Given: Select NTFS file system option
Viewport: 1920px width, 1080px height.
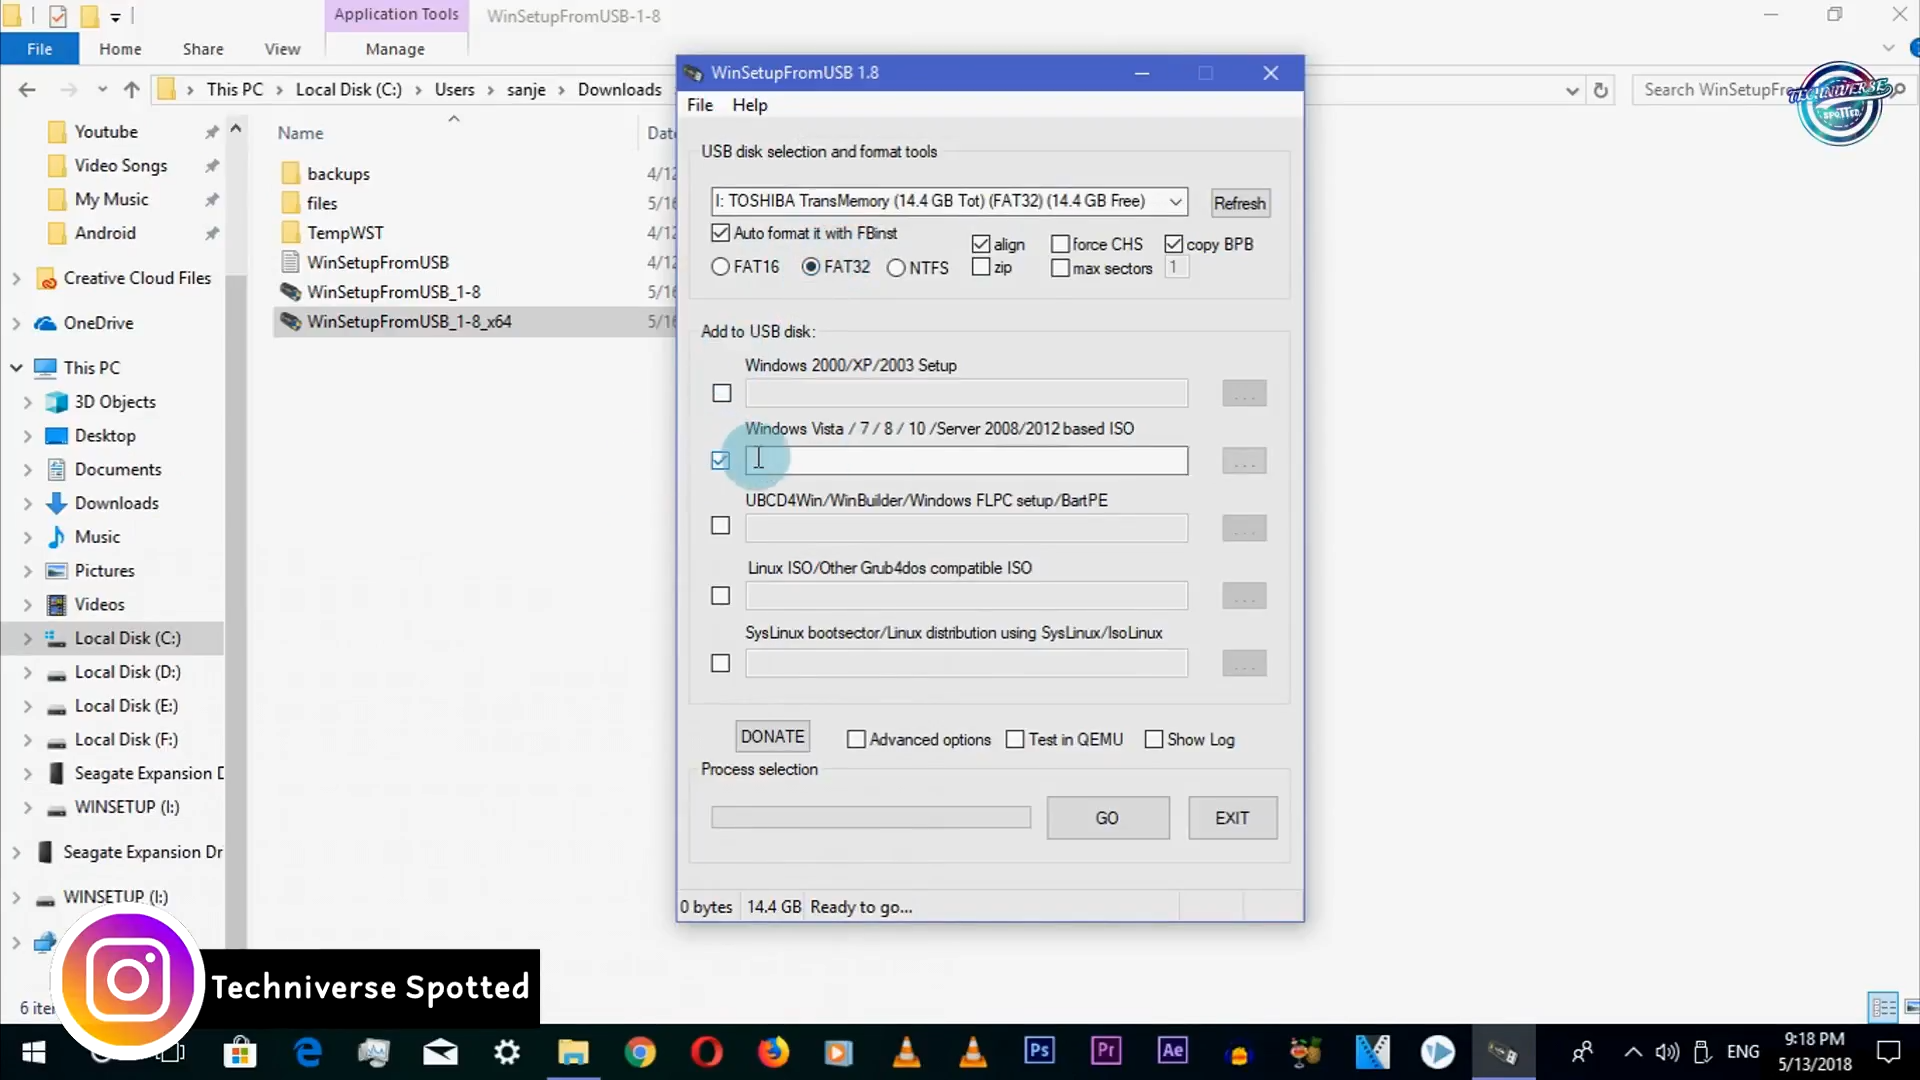Looking at the screenshot, I should 896,268.
